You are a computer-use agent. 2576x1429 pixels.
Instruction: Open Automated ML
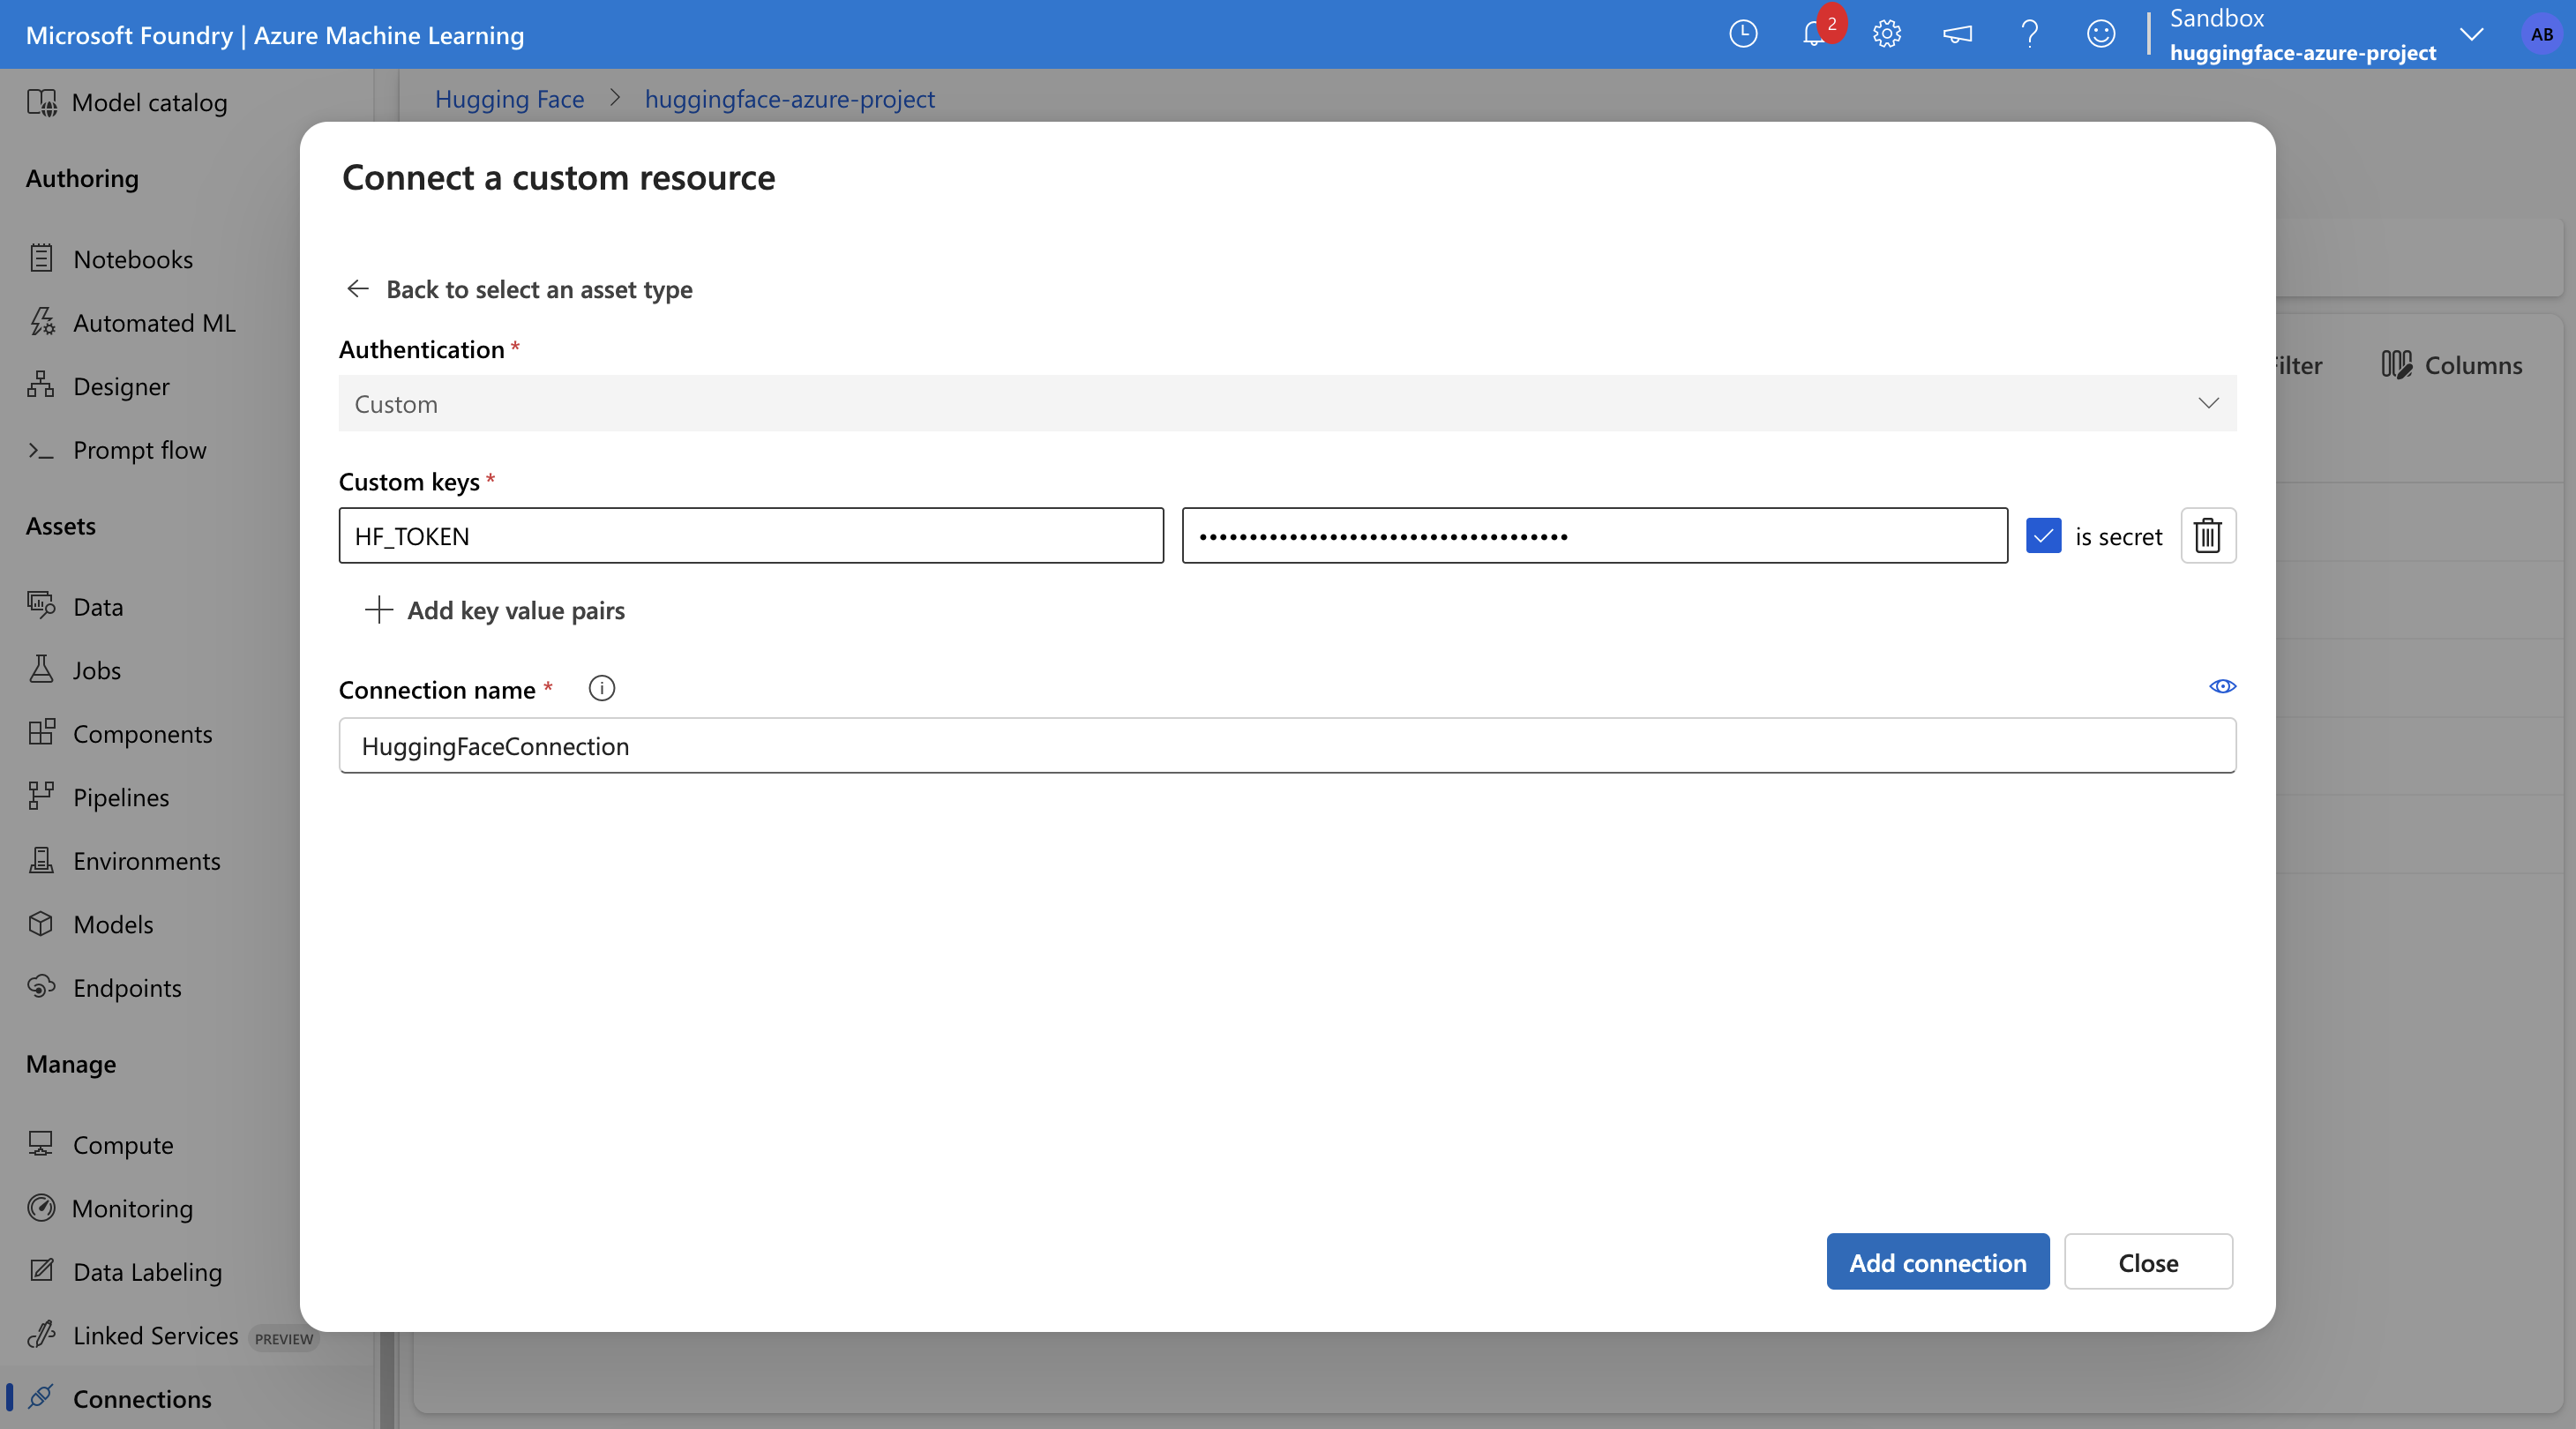155,322
